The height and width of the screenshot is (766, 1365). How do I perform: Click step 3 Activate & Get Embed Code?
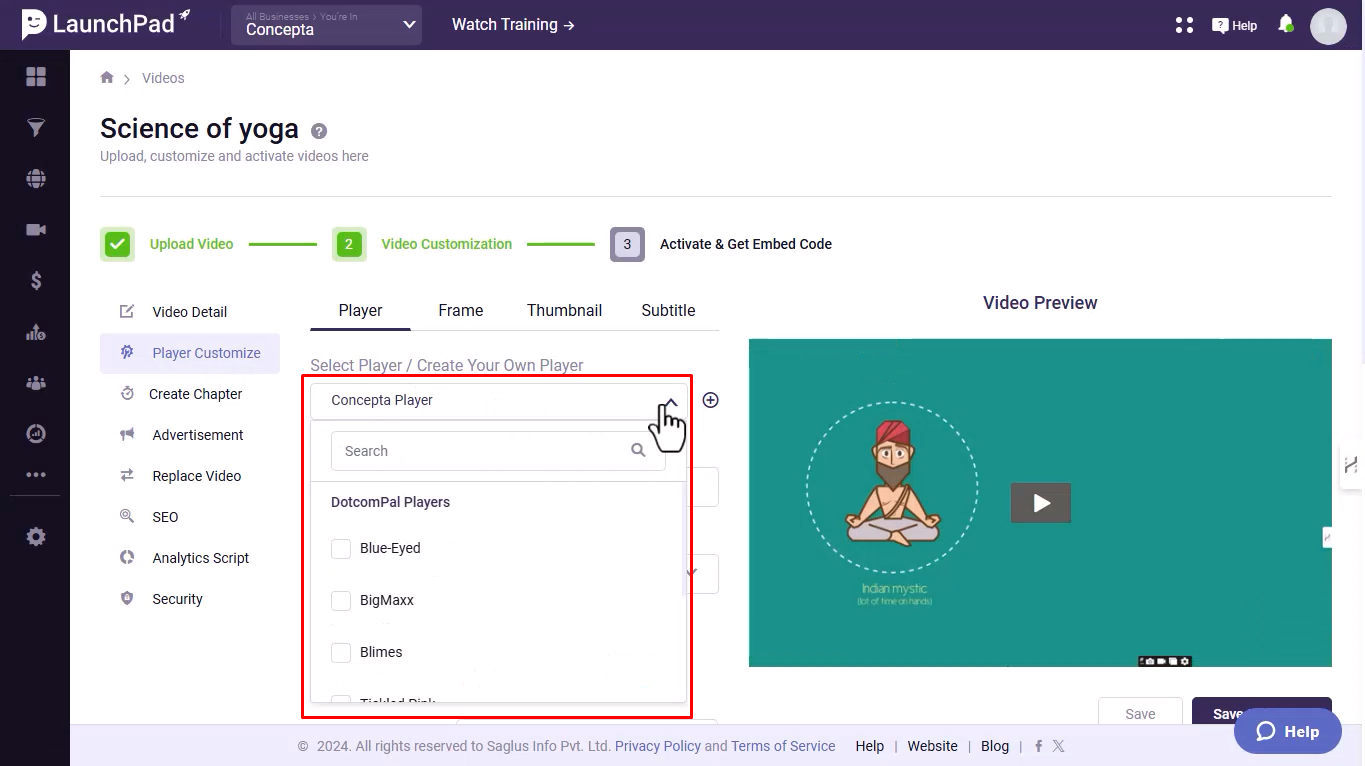coord(627,244)
